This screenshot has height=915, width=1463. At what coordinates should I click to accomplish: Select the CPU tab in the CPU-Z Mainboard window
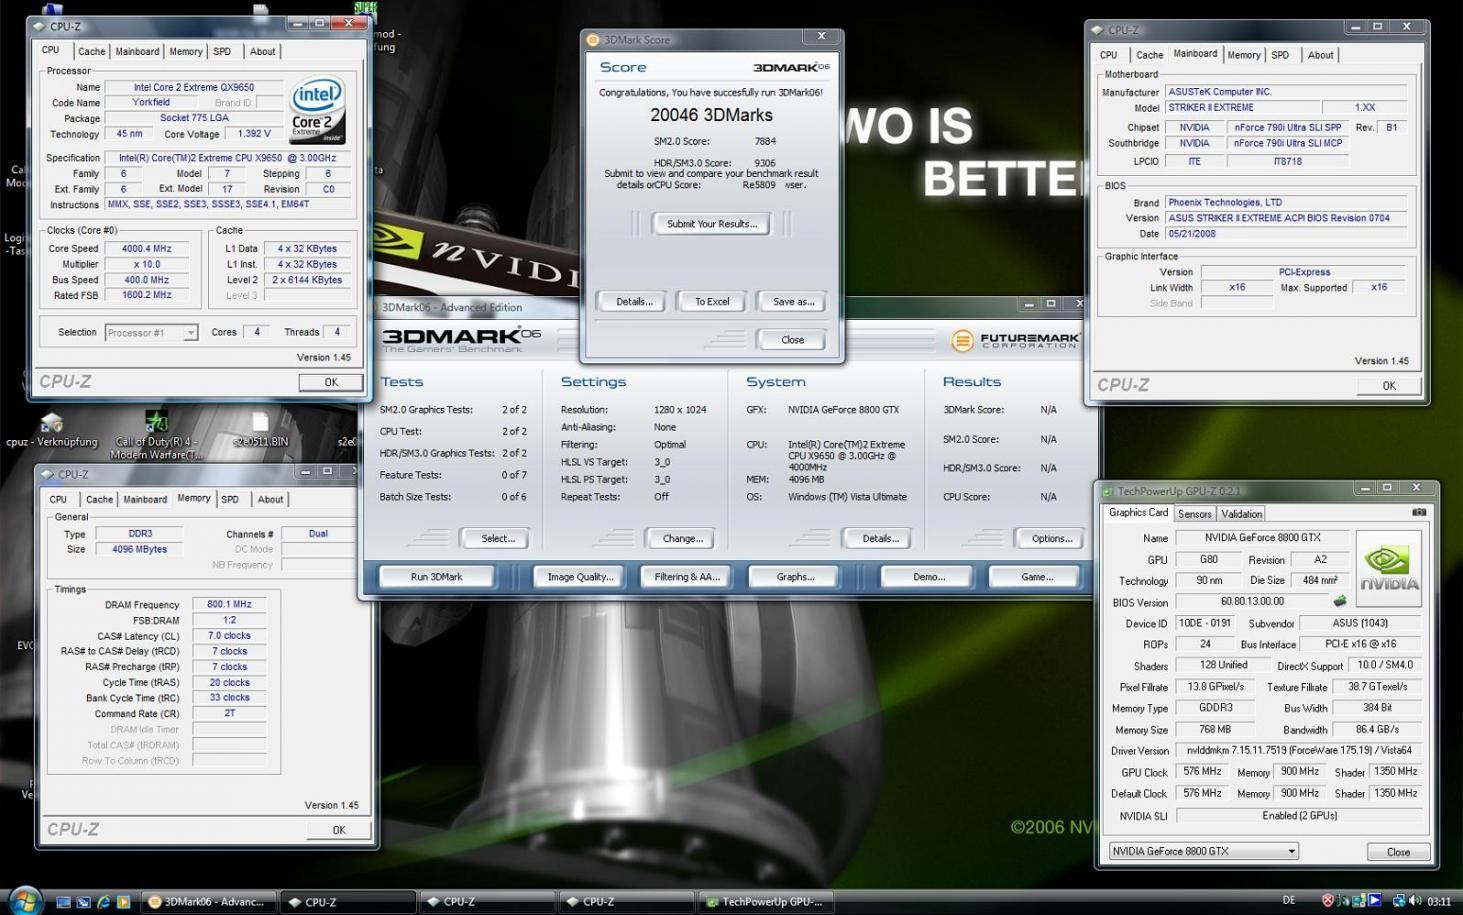1108,56
